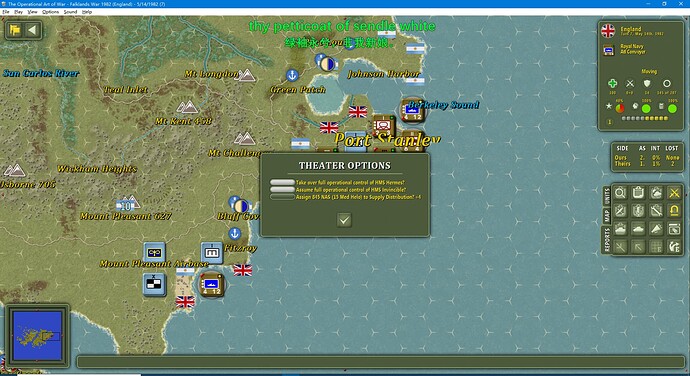
Task: Open the weather clipboard report icon
Action: [x=656, y=193]
